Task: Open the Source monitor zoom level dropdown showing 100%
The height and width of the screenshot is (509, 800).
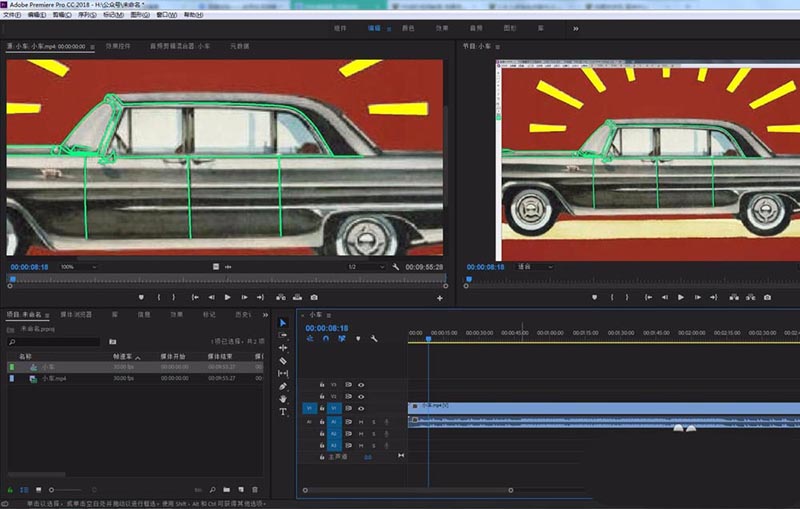Action: click(79, 267)
